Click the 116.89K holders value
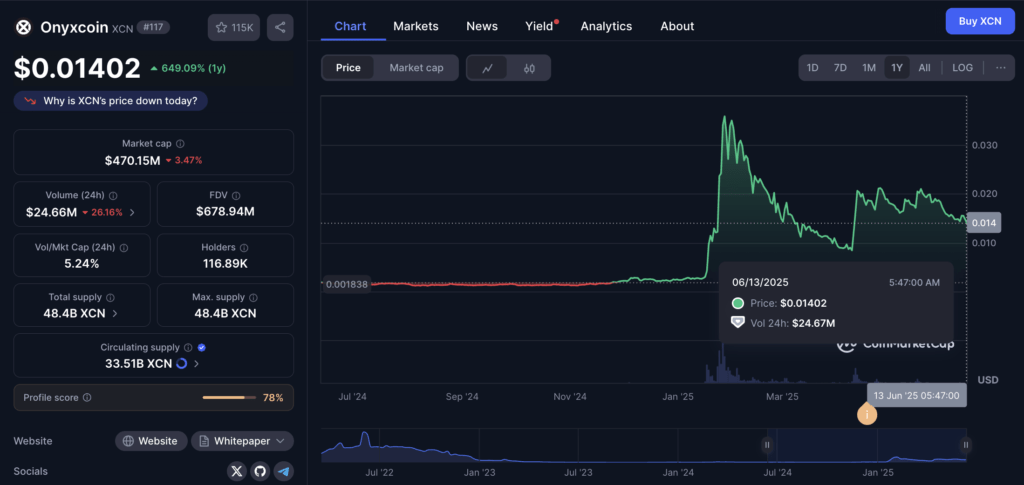1024x485 pixels. click(225, 263)
